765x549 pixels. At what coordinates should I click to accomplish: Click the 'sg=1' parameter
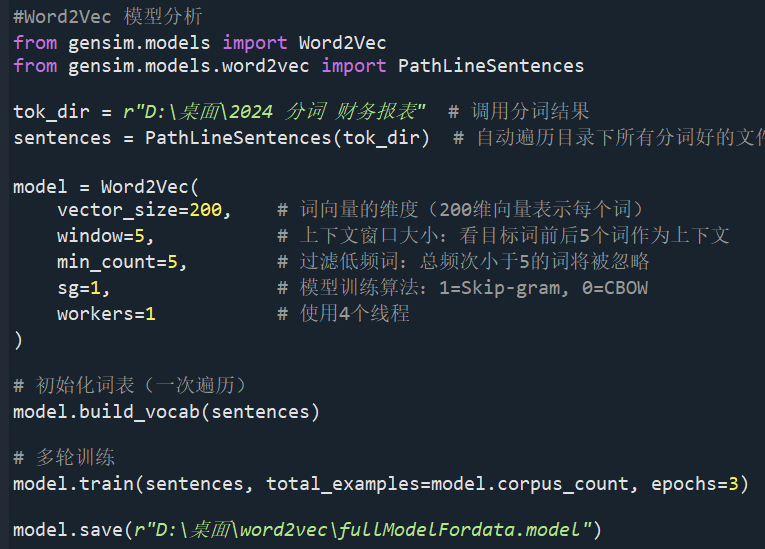[x=79, y=288]
